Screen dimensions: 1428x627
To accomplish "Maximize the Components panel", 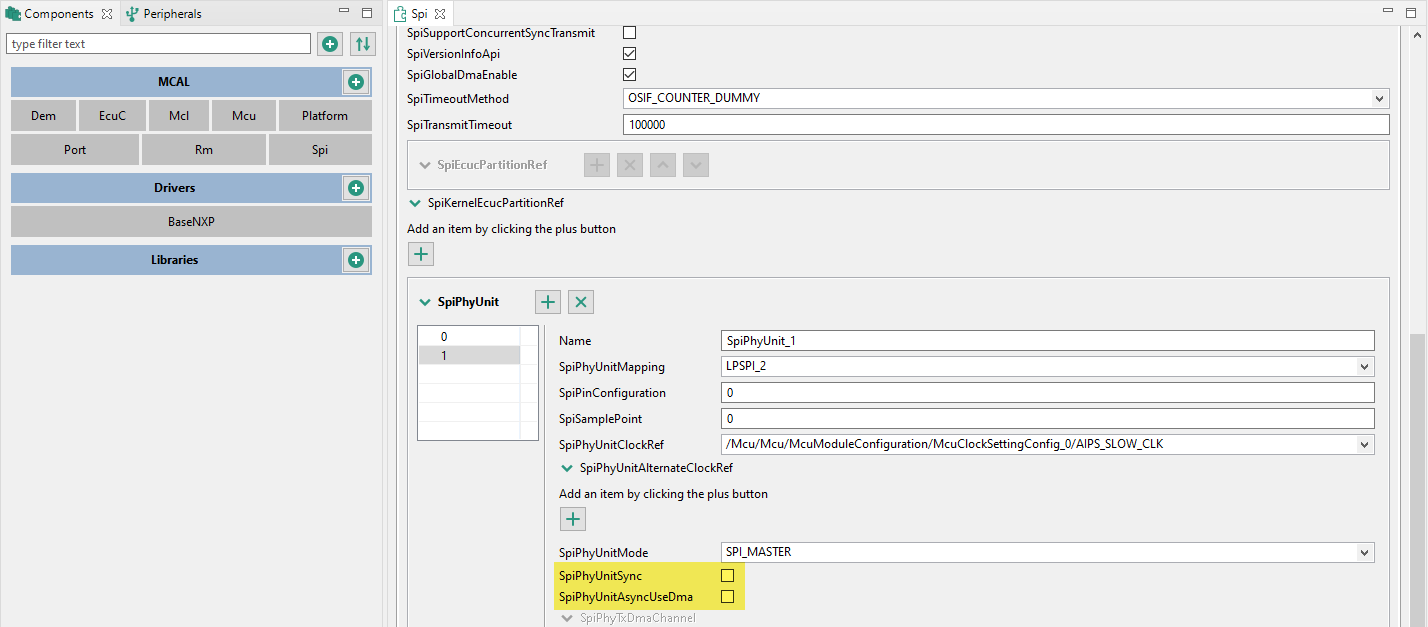I will tap(367, 13).
